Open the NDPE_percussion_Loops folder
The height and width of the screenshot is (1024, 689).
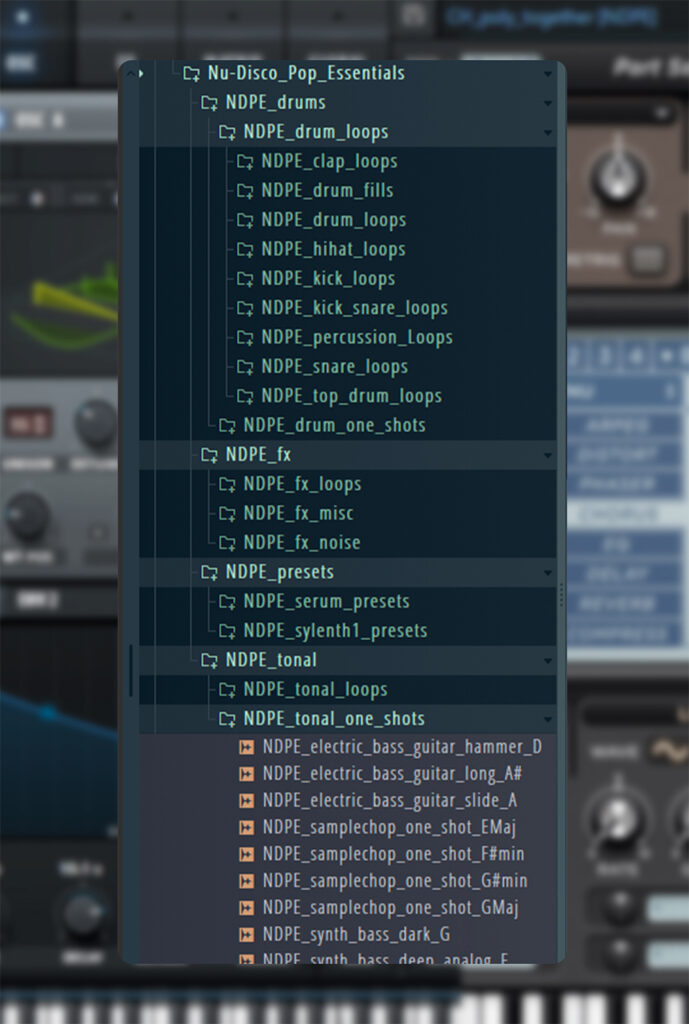[356, 338]
